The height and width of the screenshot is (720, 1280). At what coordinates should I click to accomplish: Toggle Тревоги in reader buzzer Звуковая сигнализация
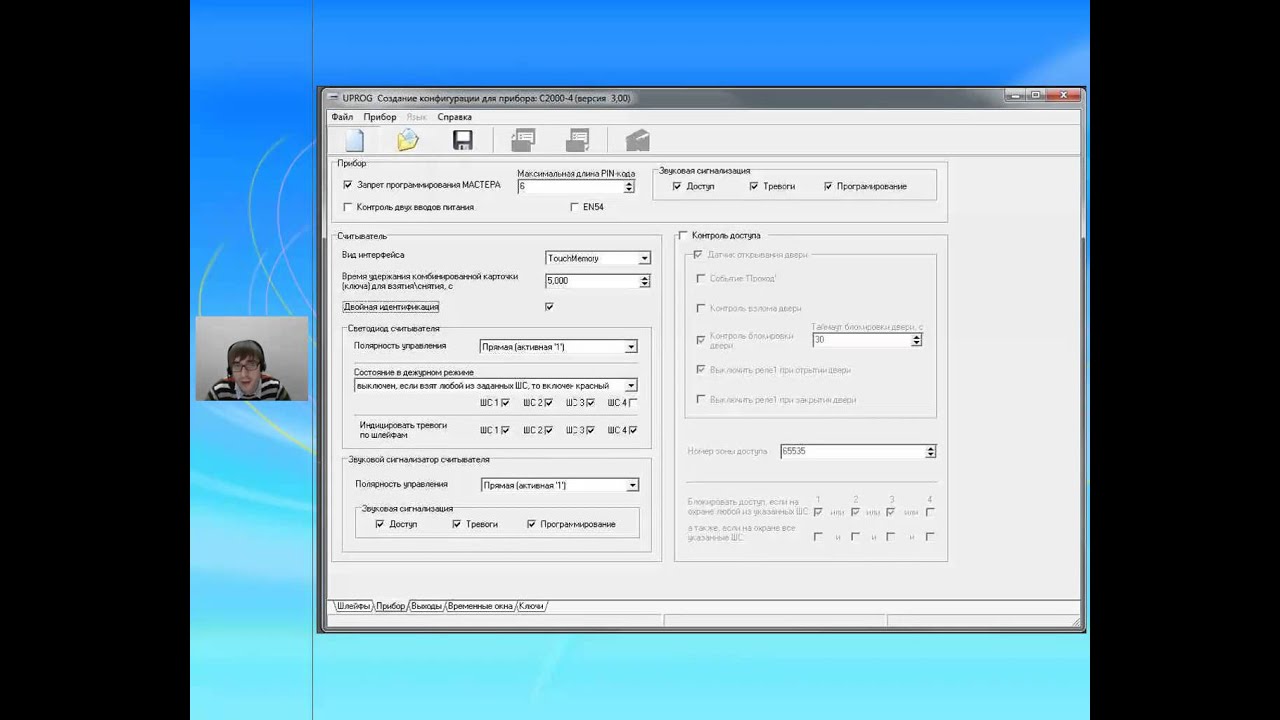tap(457, 524)
